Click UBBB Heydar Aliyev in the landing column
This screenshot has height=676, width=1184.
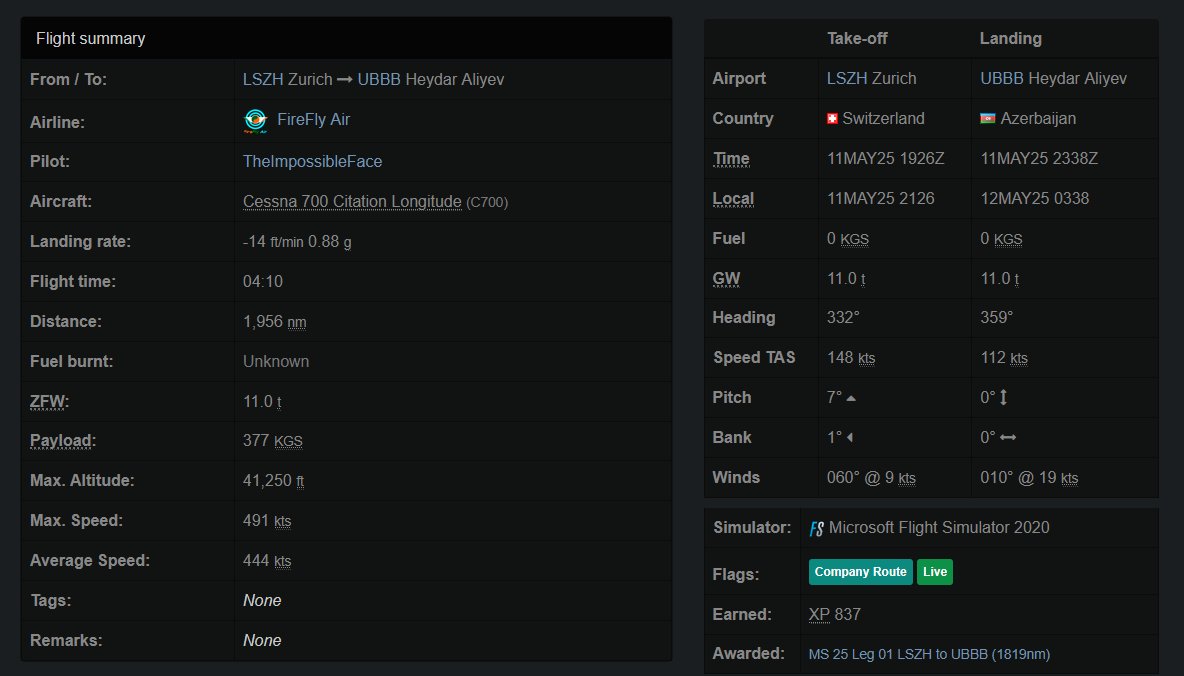click(1053, 78)
